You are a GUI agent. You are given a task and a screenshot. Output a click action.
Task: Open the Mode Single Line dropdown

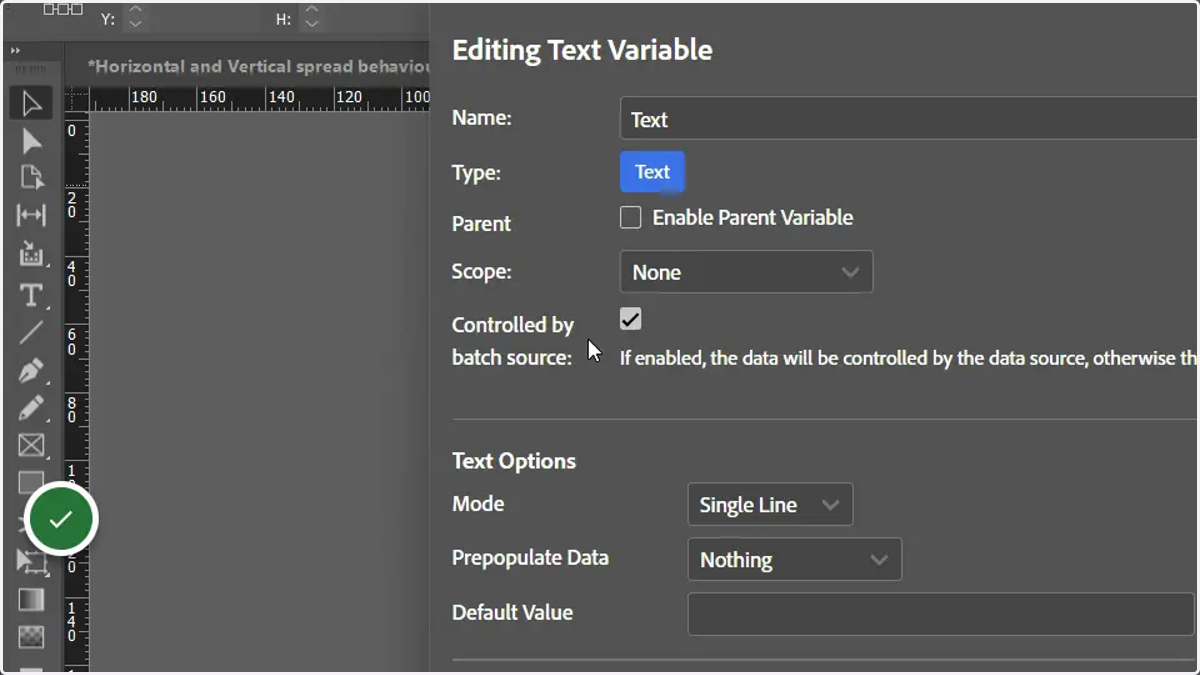point(770,505)
